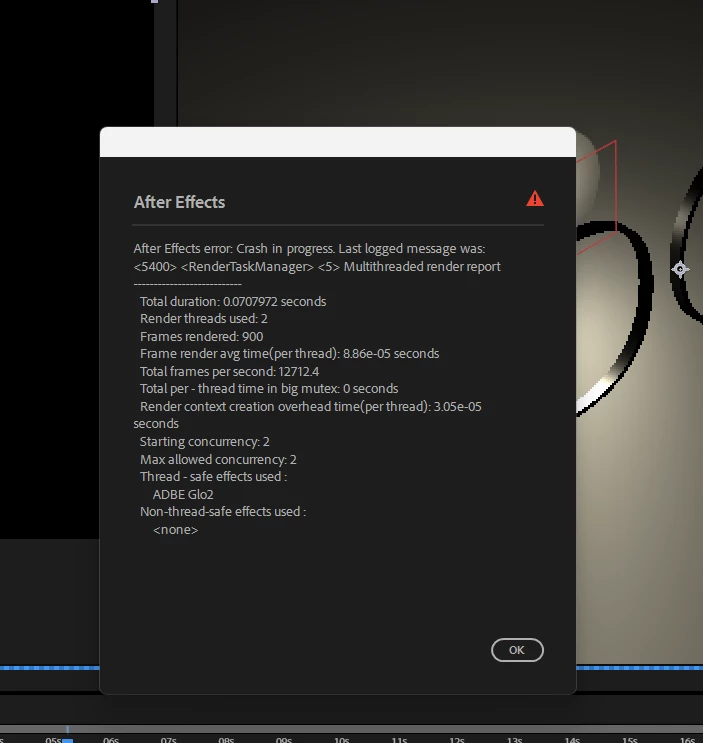703x743 pixels.
Task: Select the "Frame render avg time(per thread)" line
Action: (x=289, y=354)
